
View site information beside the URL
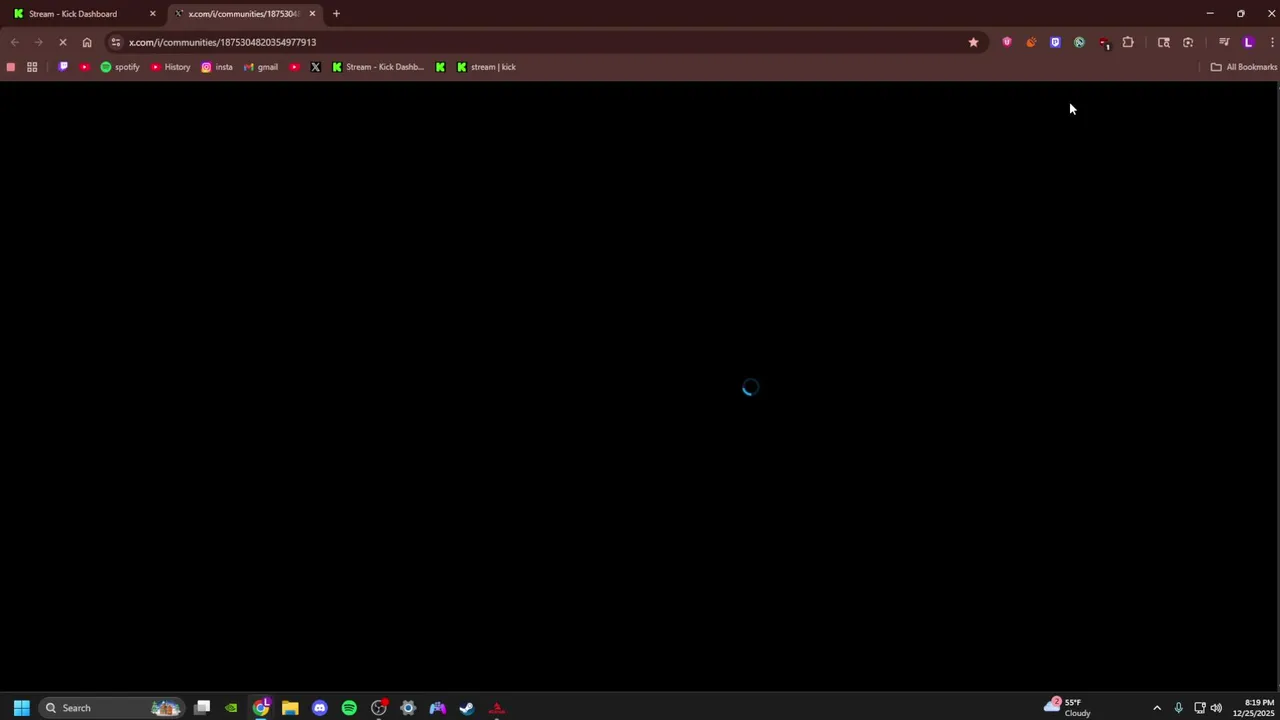click(116, 42)
